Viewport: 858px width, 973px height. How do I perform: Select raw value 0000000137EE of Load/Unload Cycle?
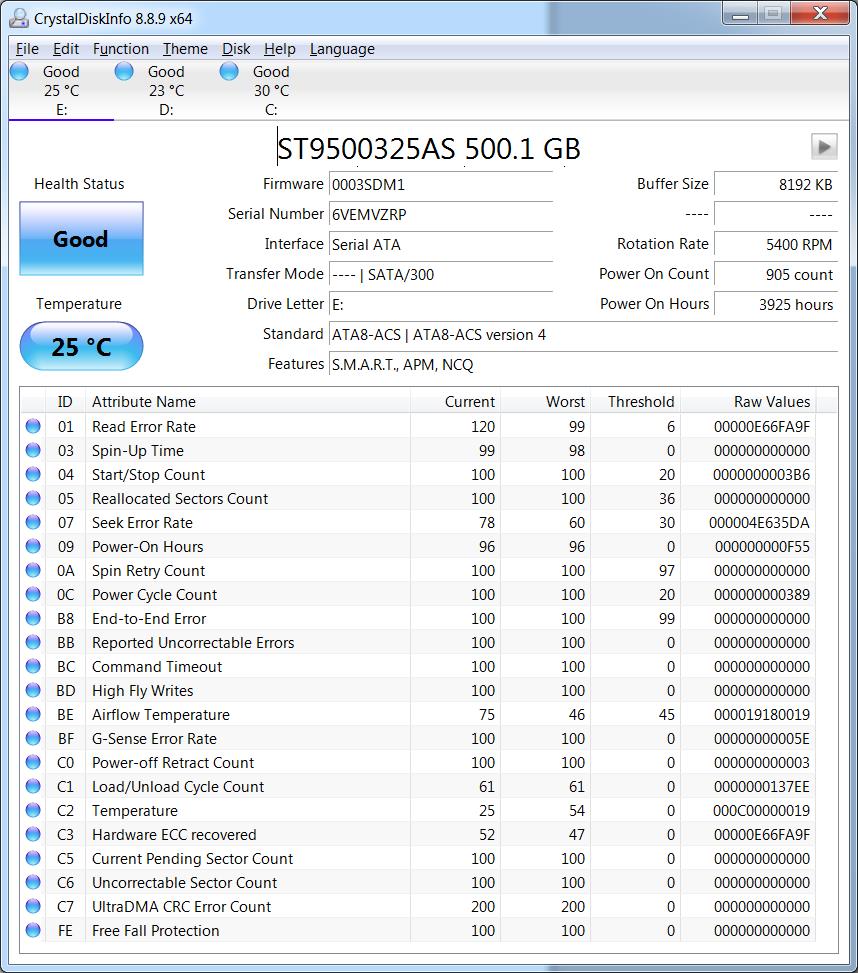[761, 787]
